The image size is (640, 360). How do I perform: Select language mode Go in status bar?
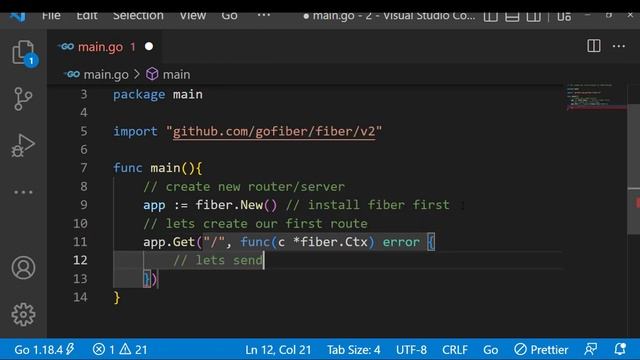491,350
